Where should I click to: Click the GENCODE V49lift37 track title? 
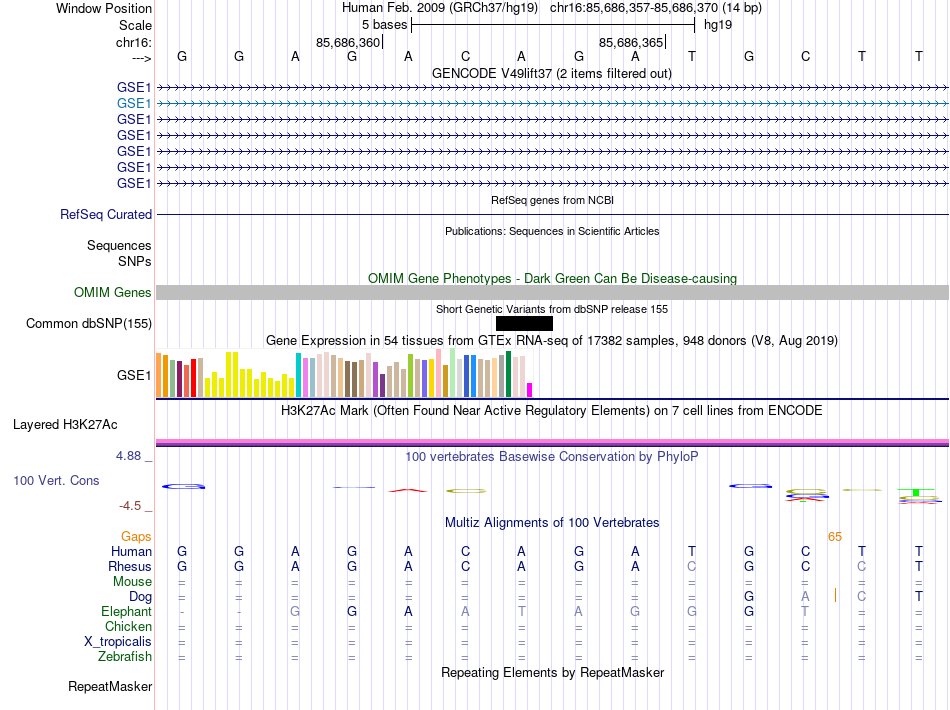pyautogui.click(x=552, y=73)
